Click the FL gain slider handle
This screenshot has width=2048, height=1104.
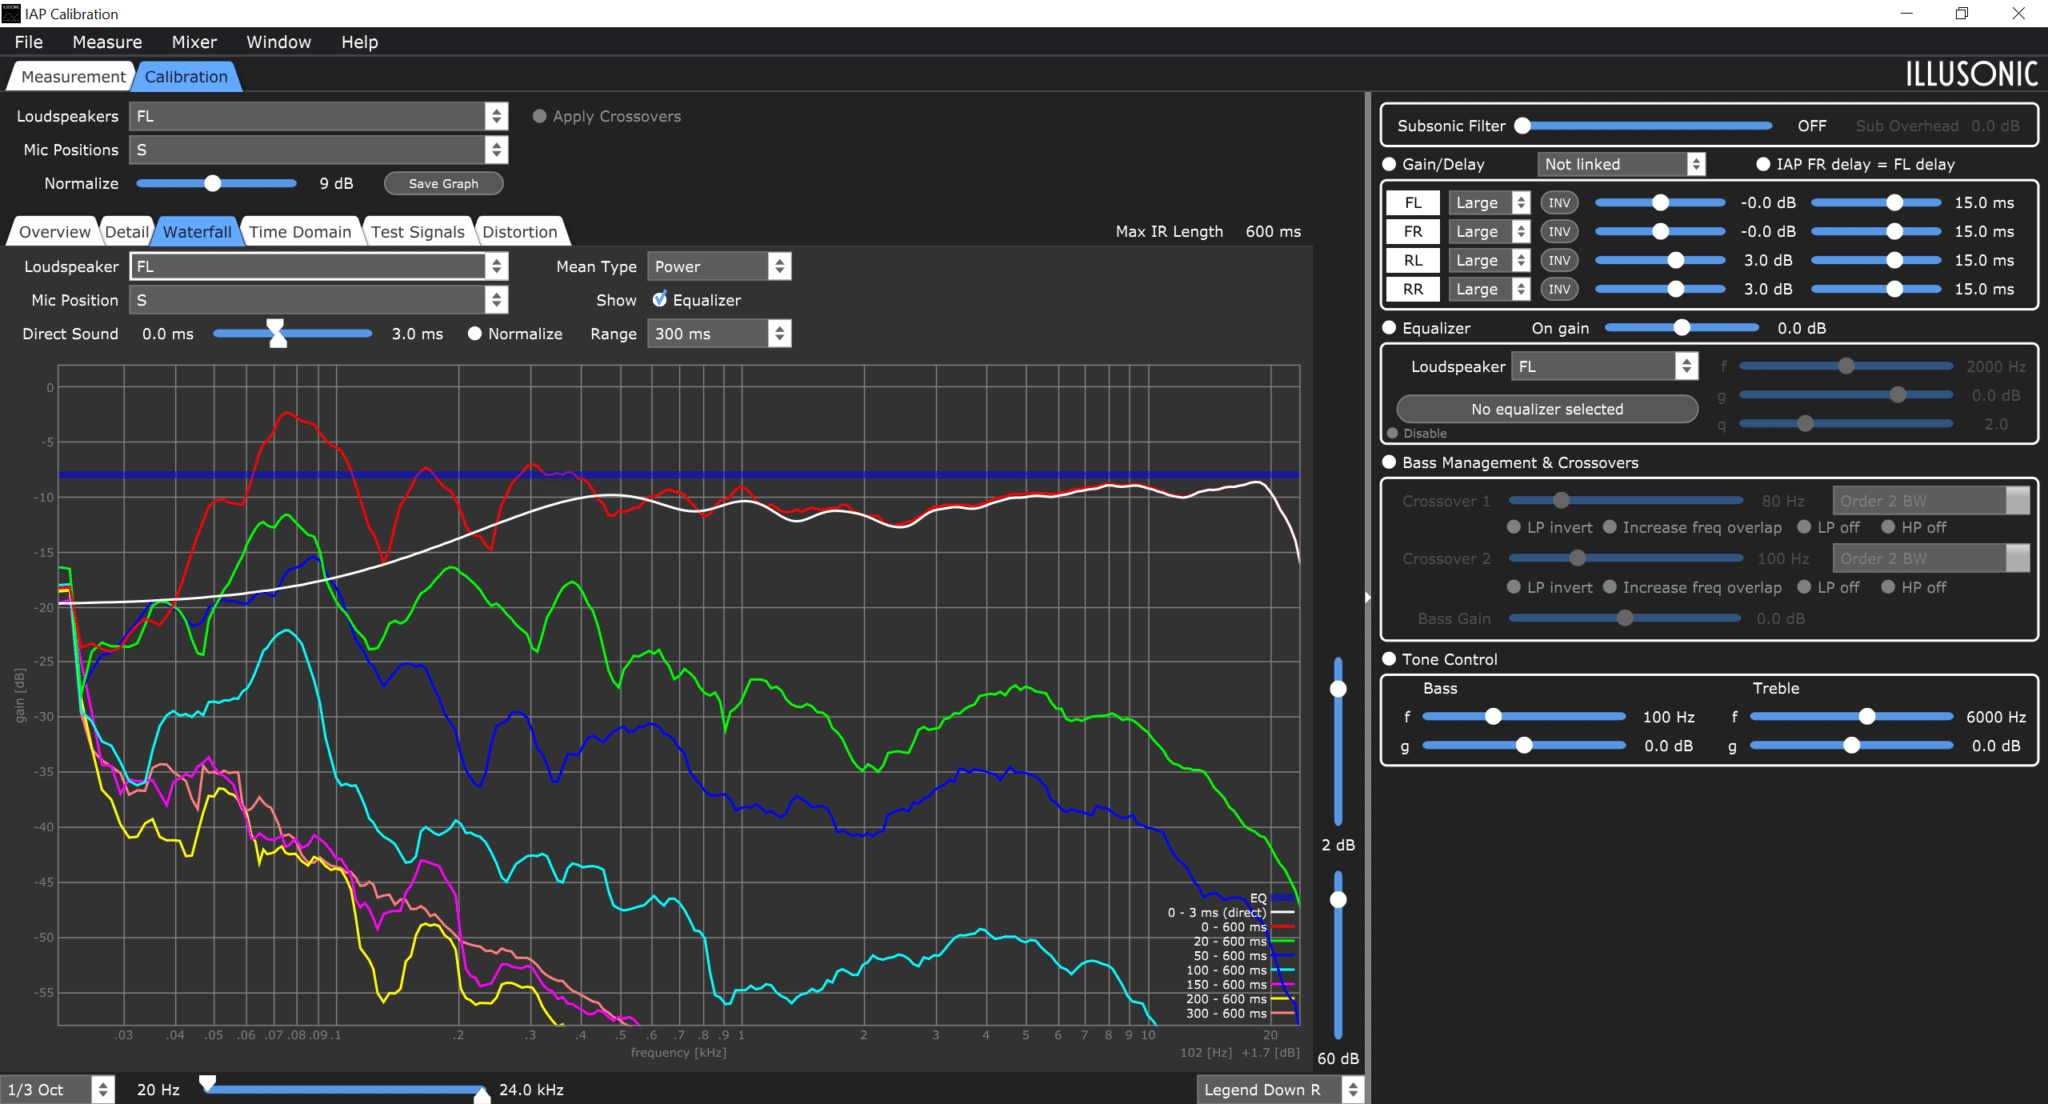click(1660, 203)
